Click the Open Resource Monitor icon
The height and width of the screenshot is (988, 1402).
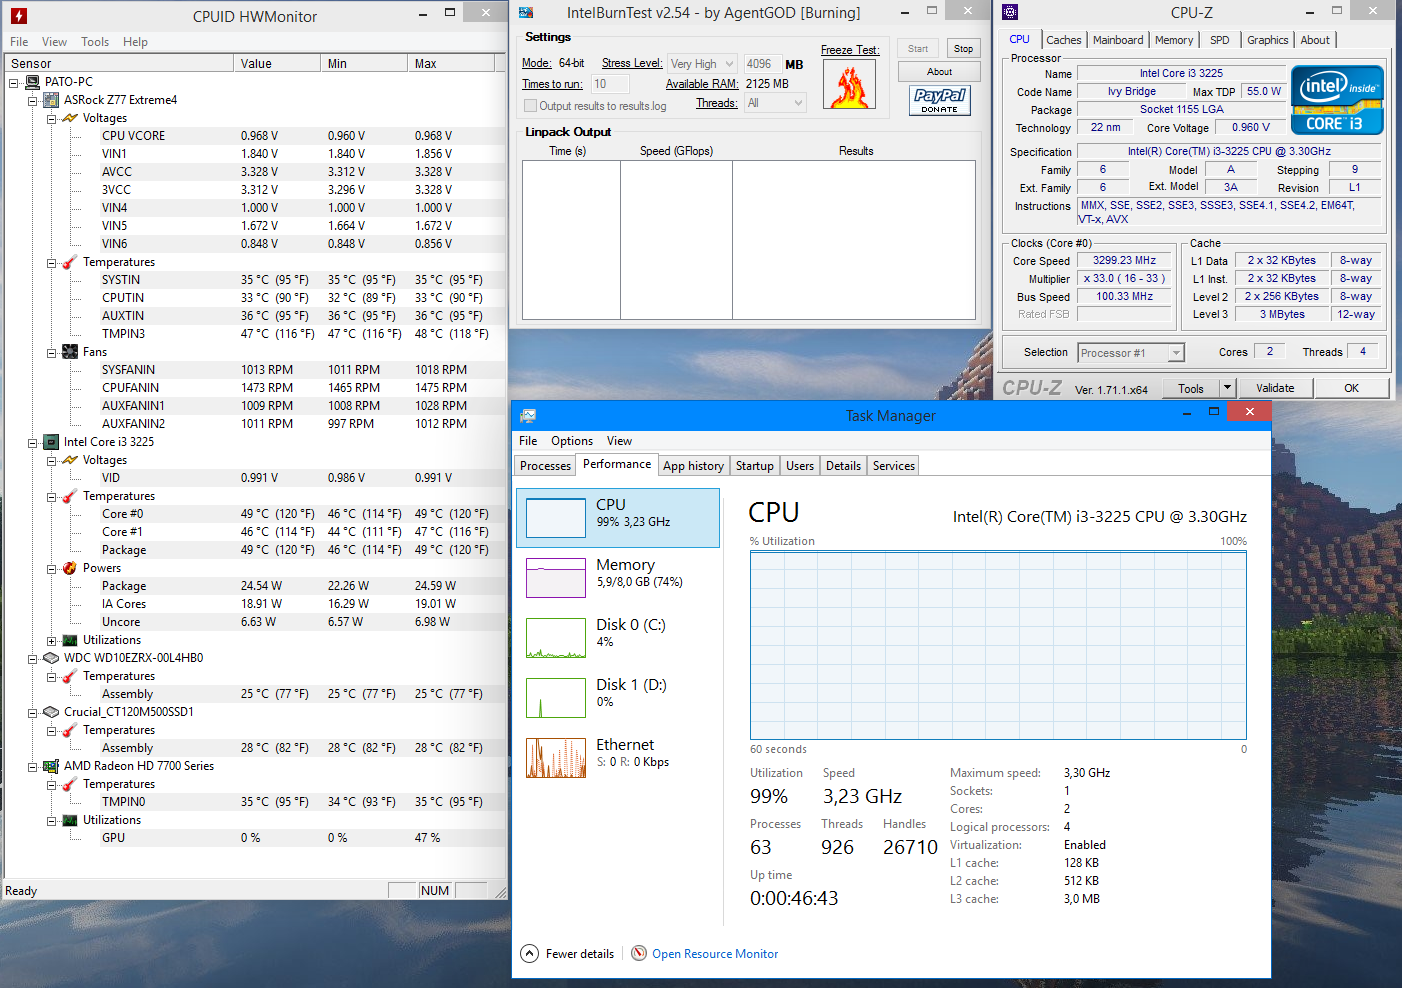639,953
